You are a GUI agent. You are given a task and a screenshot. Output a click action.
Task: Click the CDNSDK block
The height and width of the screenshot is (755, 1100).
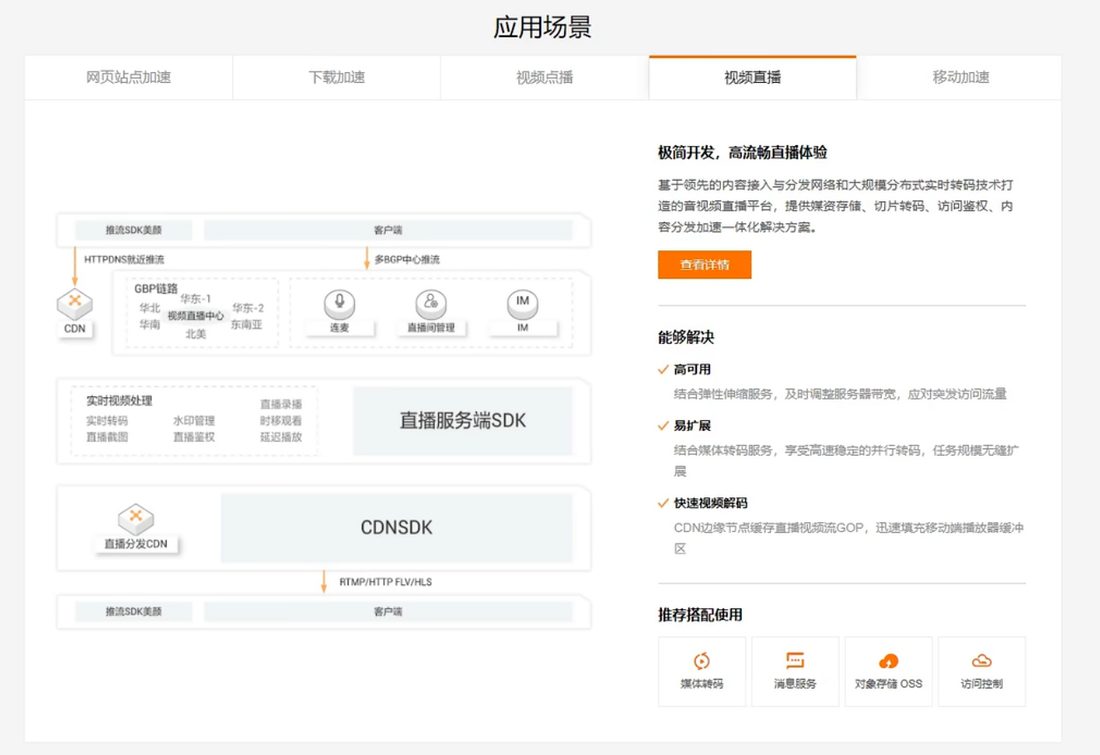(396, 528)
